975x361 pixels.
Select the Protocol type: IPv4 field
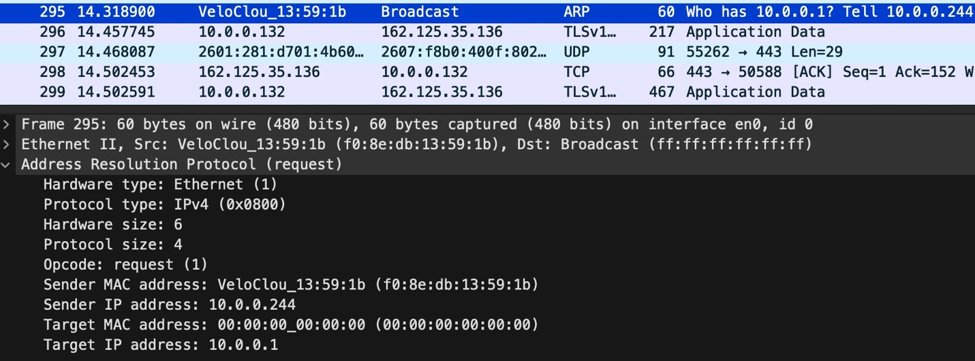tap(488, 204)
